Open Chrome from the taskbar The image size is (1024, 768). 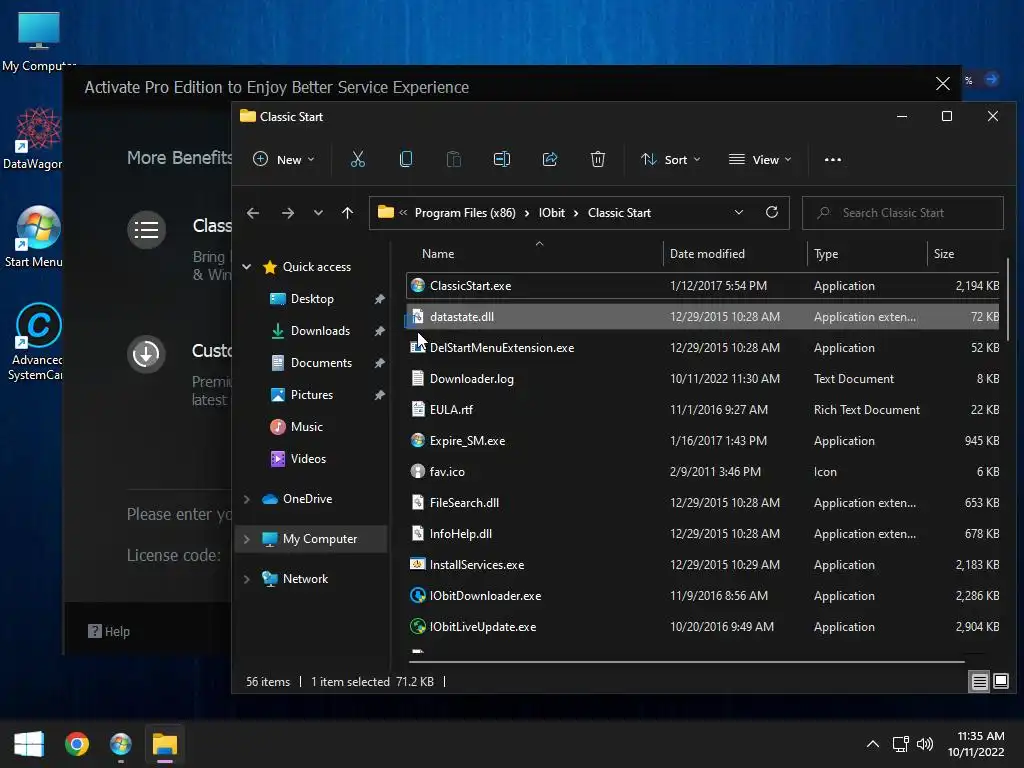point(76,744)
